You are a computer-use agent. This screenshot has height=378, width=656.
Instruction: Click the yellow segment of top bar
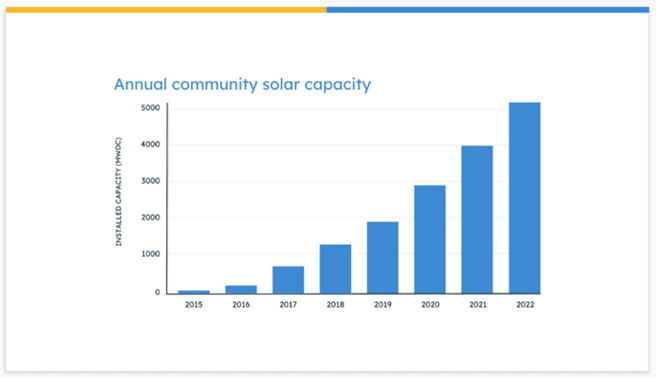tap(166, 10)
